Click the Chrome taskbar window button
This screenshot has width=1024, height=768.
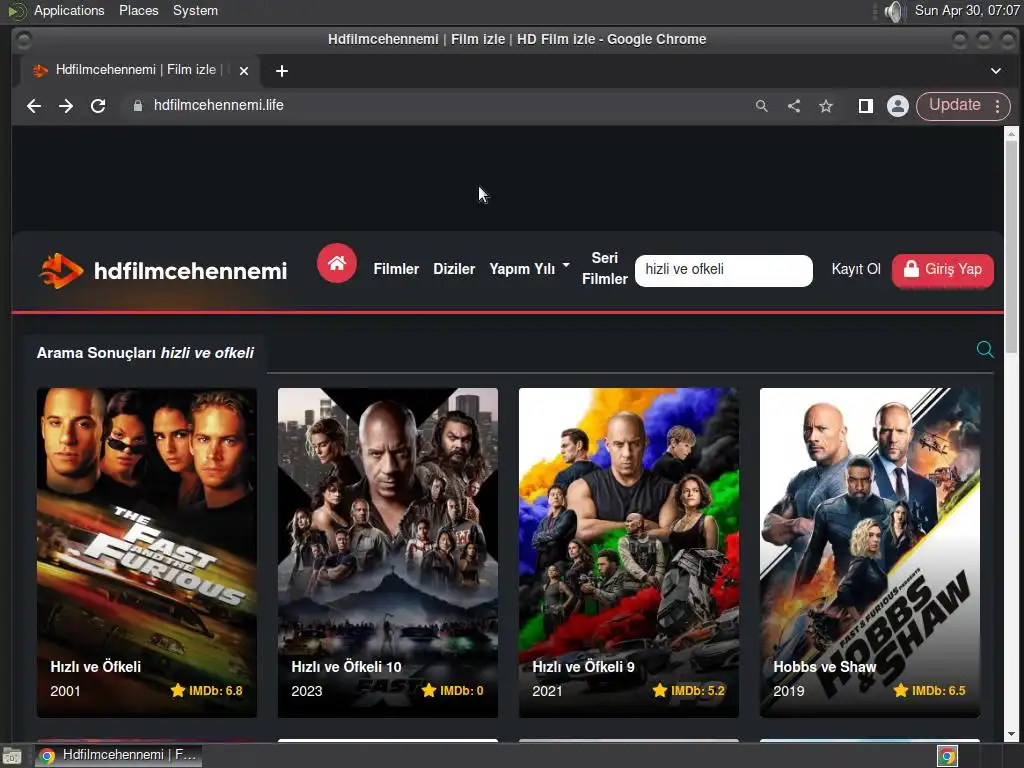[118, 756]
